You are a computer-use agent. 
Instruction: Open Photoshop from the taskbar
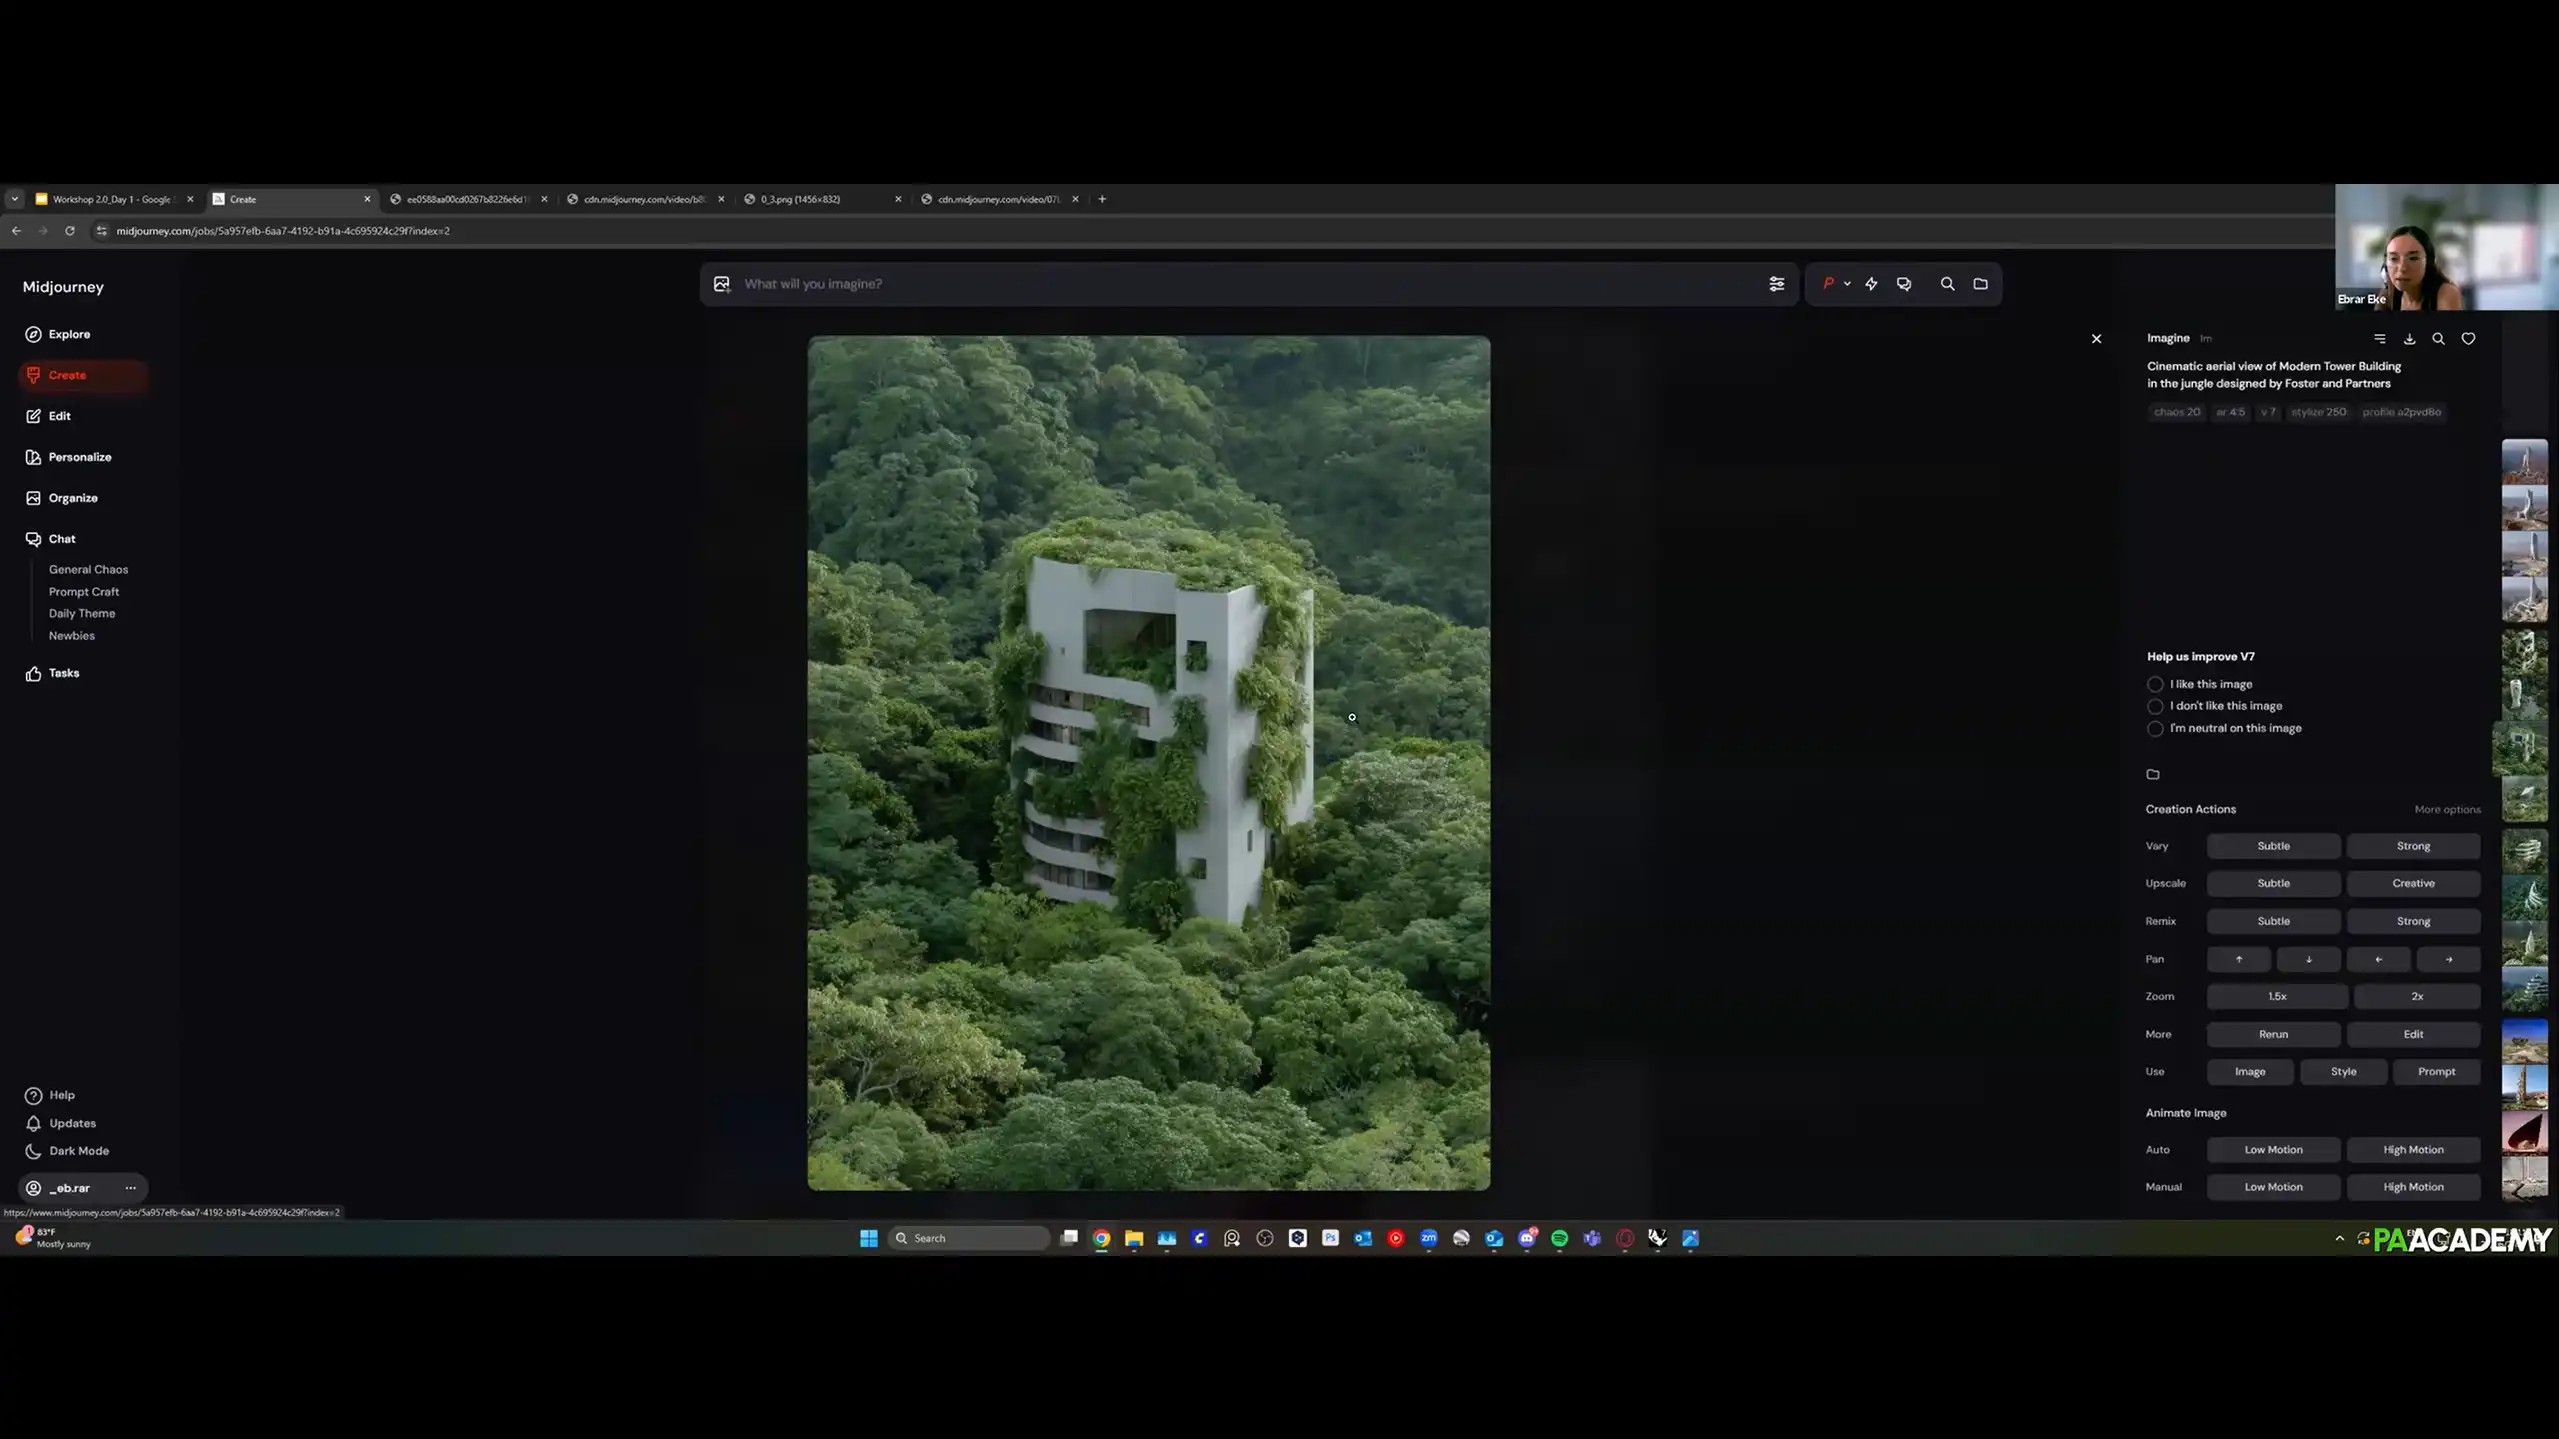[x=1330, y=1238]
